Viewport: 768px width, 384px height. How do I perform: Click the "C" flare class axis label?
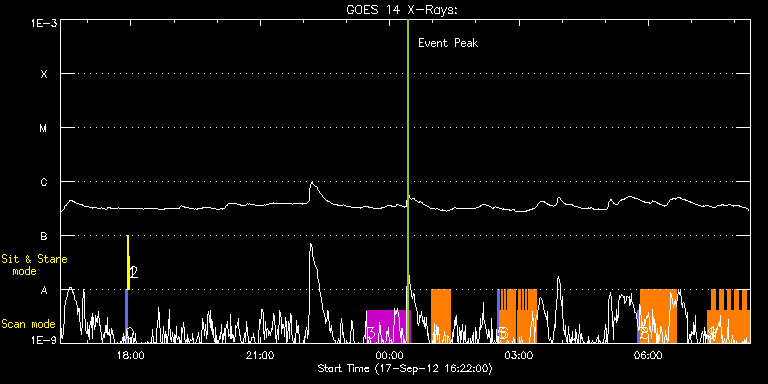(44, 182)
